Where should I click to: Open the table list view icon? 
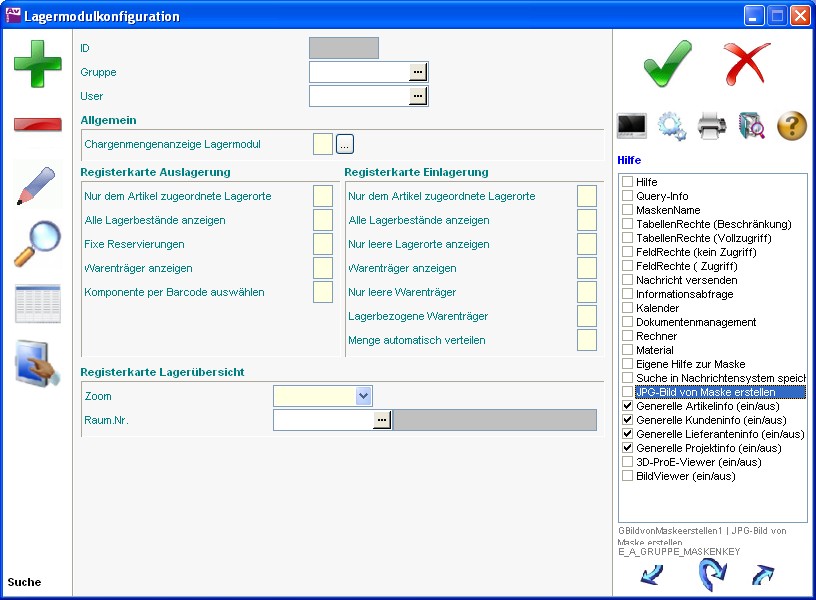coord(37,304)
